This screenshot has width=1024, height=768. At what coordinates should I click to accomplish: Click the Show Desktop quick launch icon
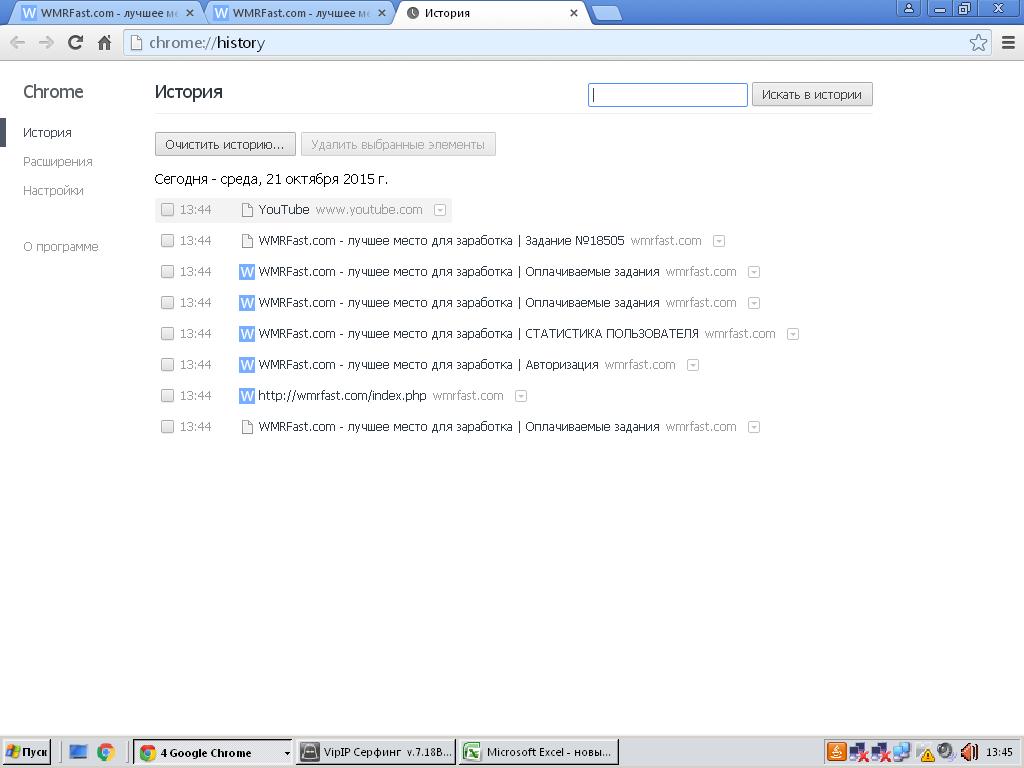tap(78, 752)
